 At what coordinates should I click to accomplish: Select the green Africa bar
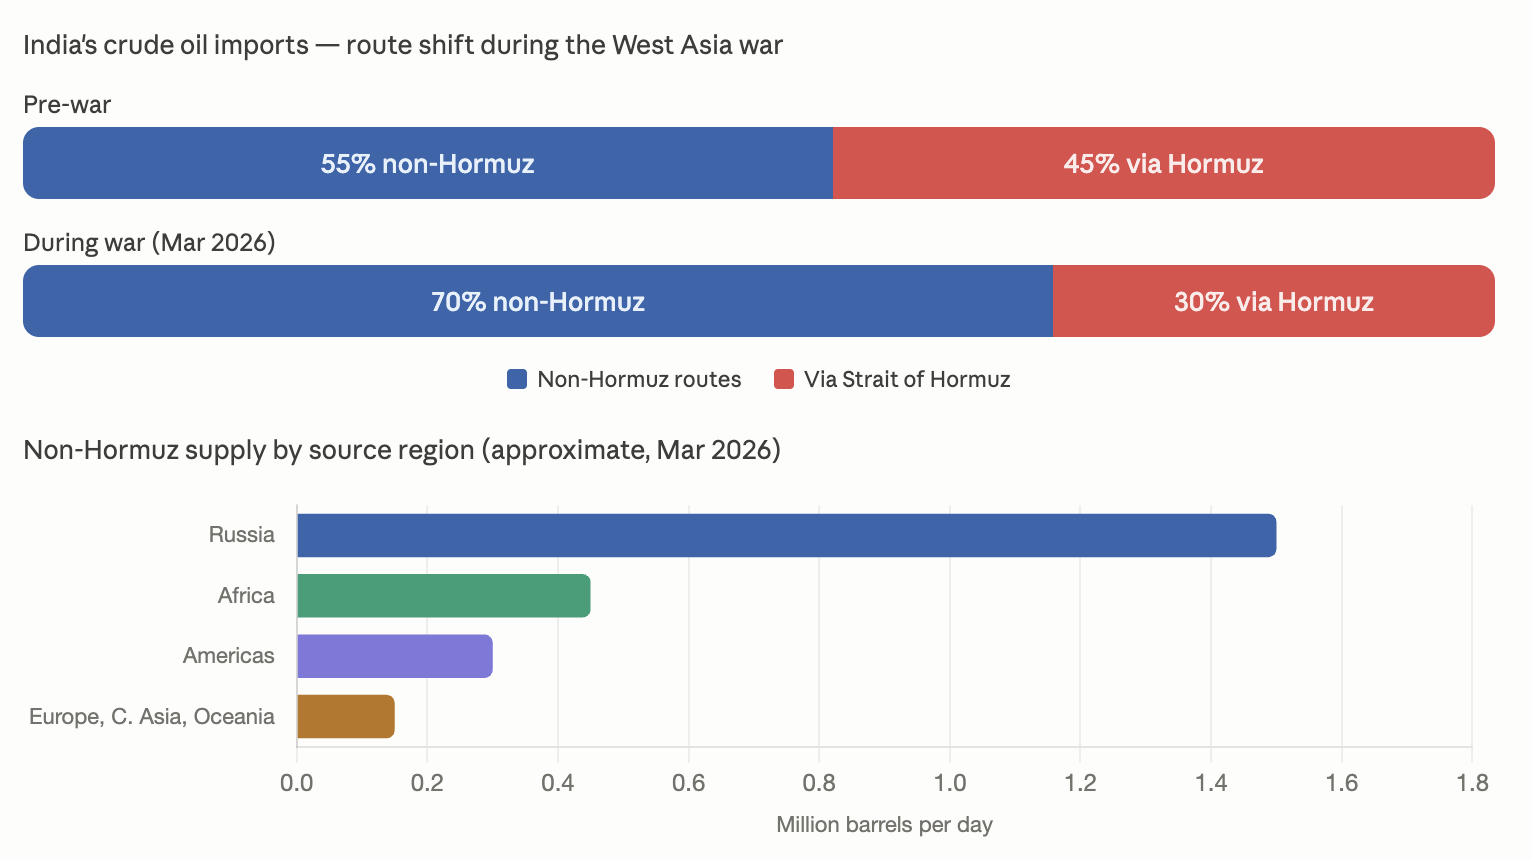click(x=444, y=596)
